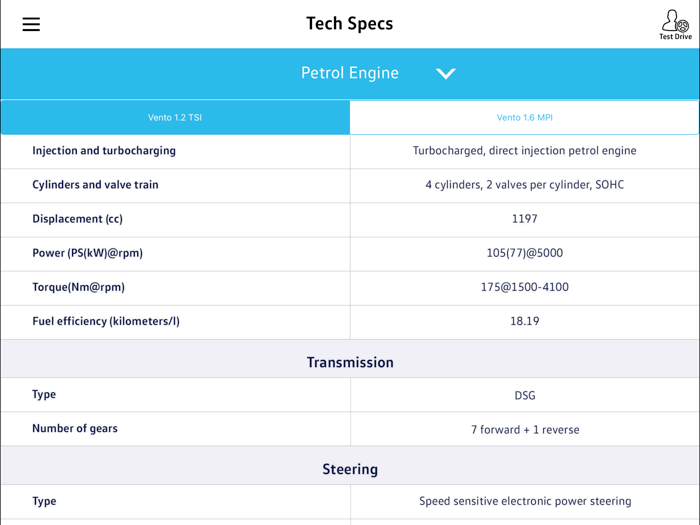Click the Tech Specs page title
This screenshot has width=700, height=525.
[x=350, y=24]
